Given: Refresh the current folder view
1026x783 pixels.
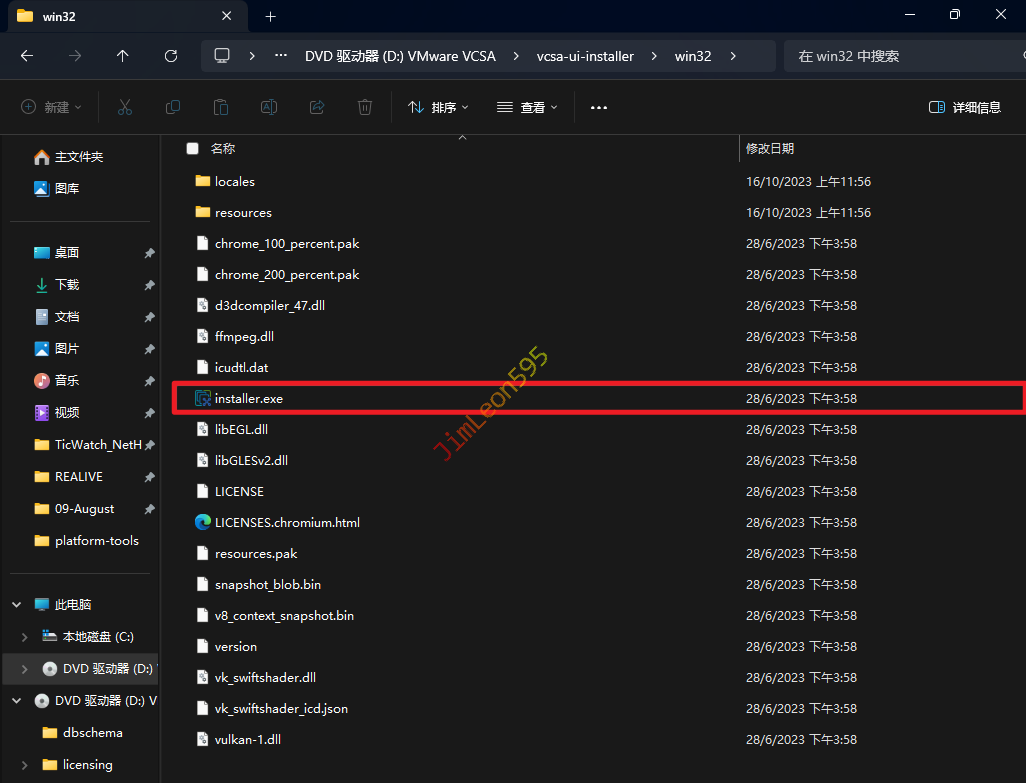Looking at the screenshot, I should click(x=171, y=56).
